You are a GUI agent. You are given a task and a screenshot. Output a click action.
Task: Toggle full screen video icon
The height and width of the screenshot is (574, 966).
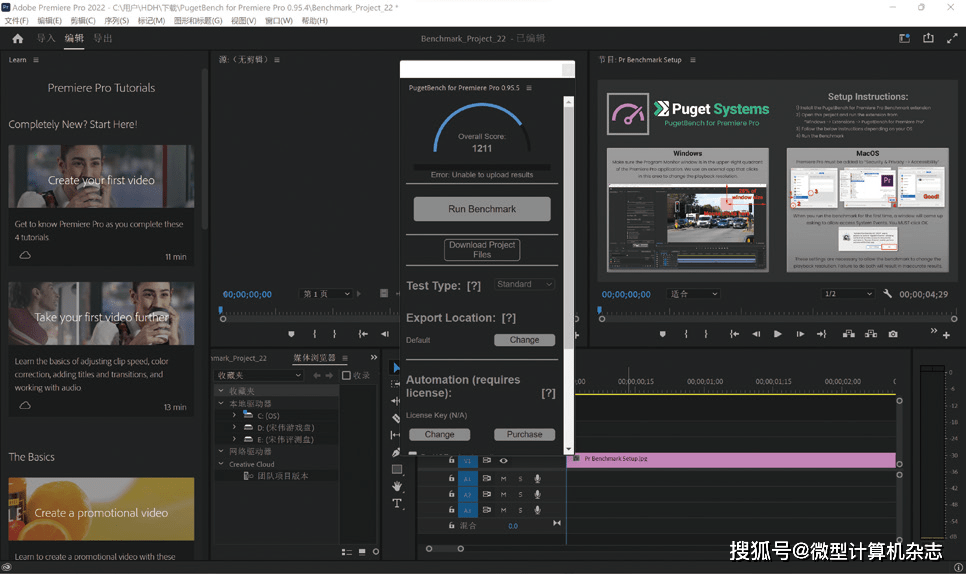952,38
